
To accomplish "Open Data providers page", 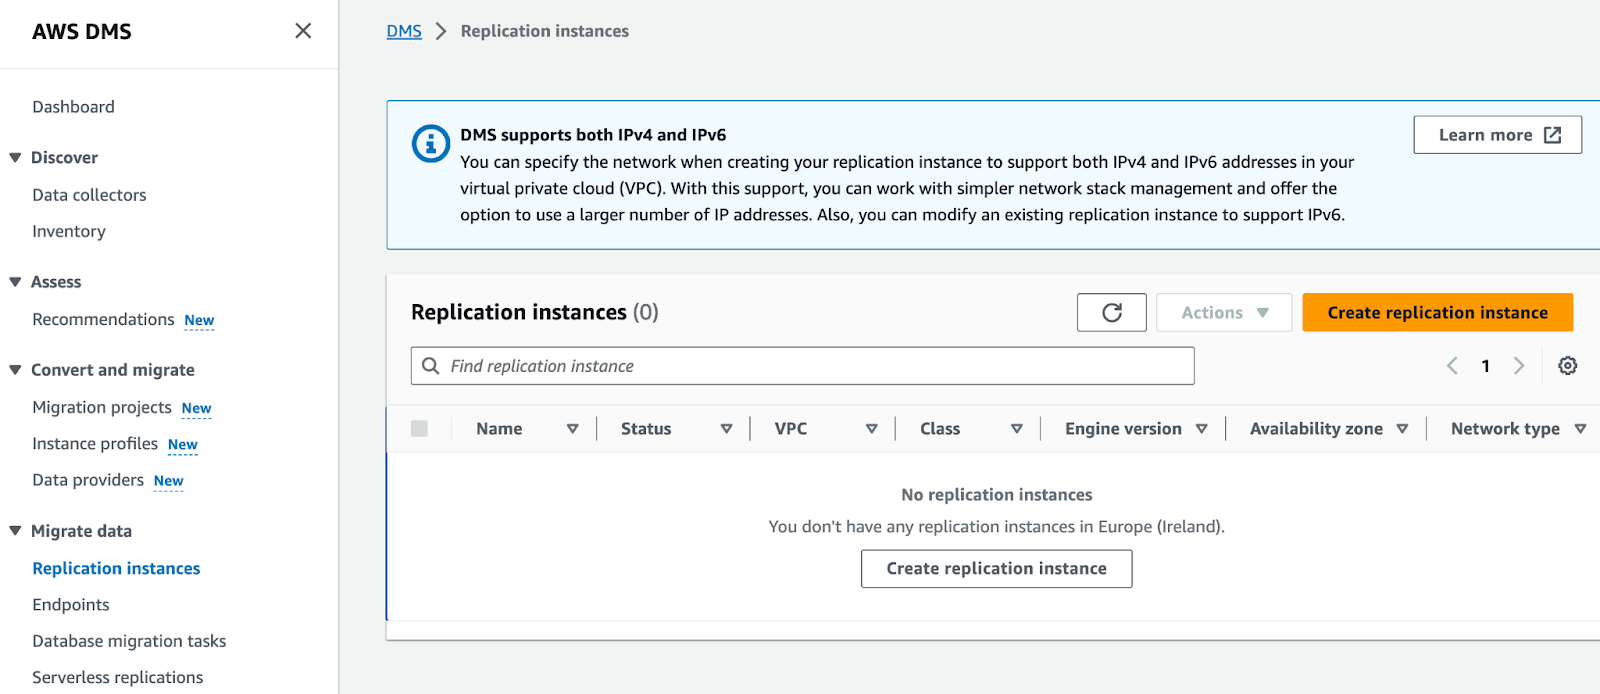I will [88, 480].
